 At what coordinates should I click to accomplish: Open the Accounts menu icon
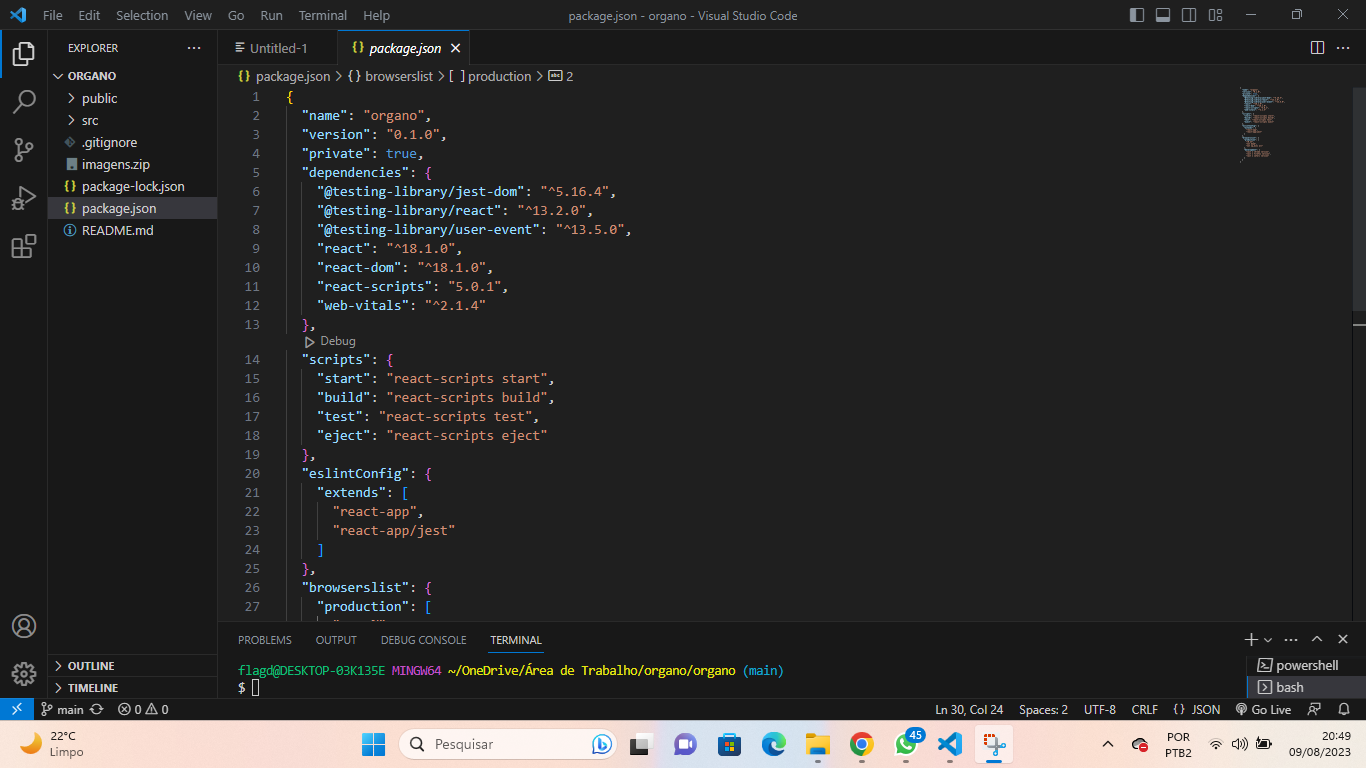tap(24, 626)
